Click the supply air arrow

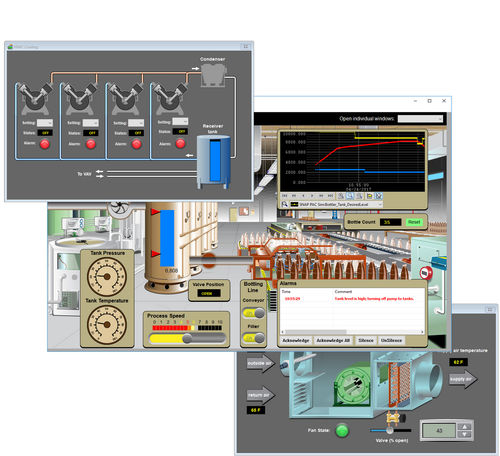(463, 379)
